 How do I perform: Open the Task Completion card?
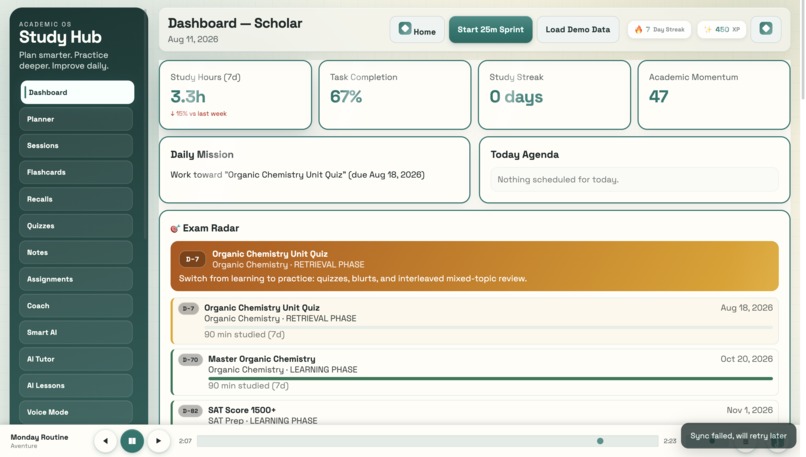pyautogui.click(x=395, y=95)
